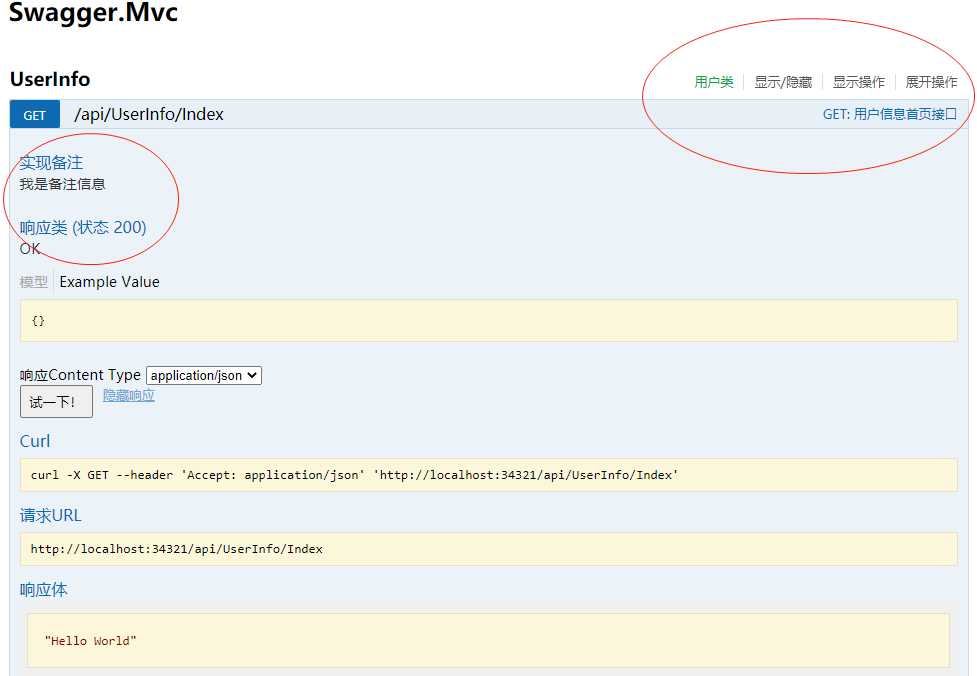Click GET: 用户信息首页接口 summary link

pyautogui.click(x=890, y=114)
